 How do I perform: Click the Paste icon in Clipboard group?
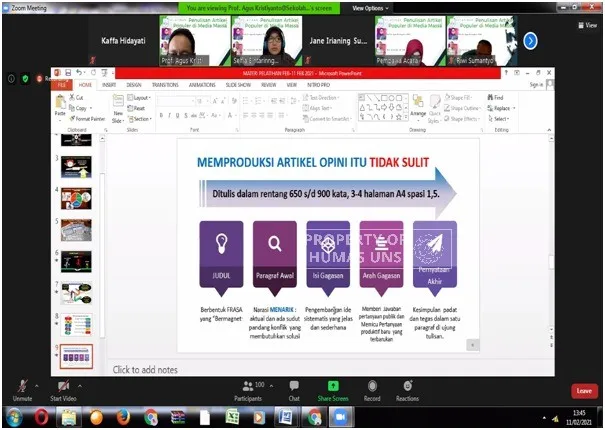[59, 105]
